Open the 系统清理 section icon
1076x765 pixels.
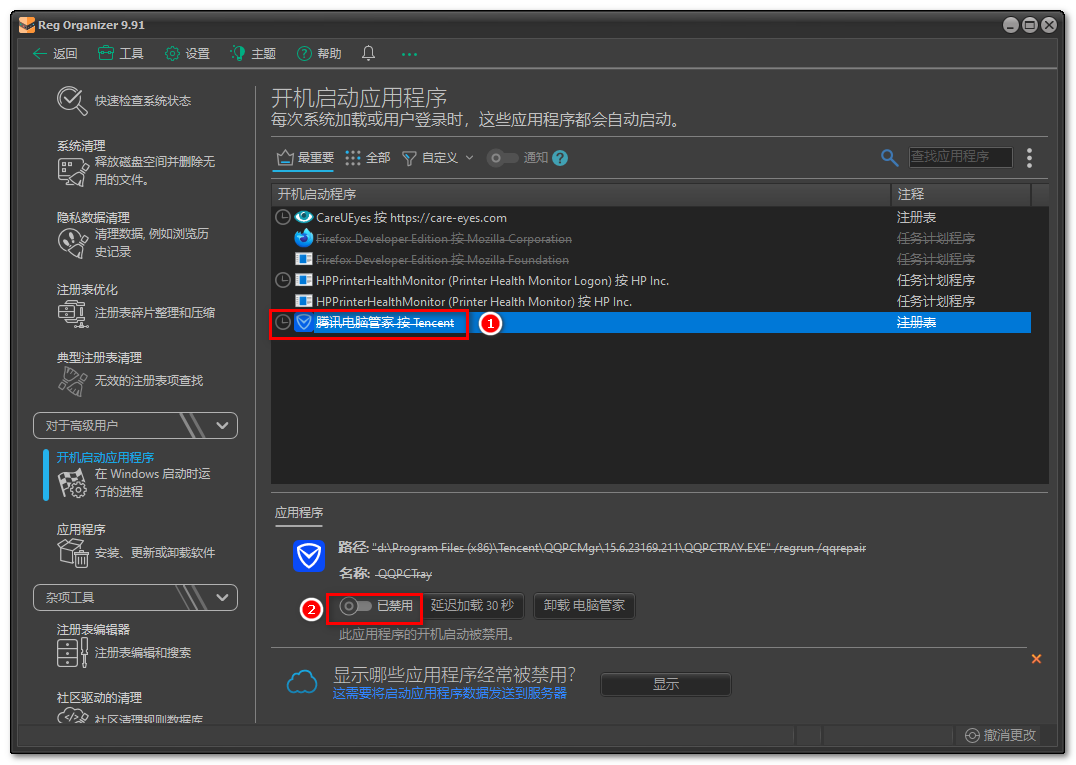coord(73,172)
